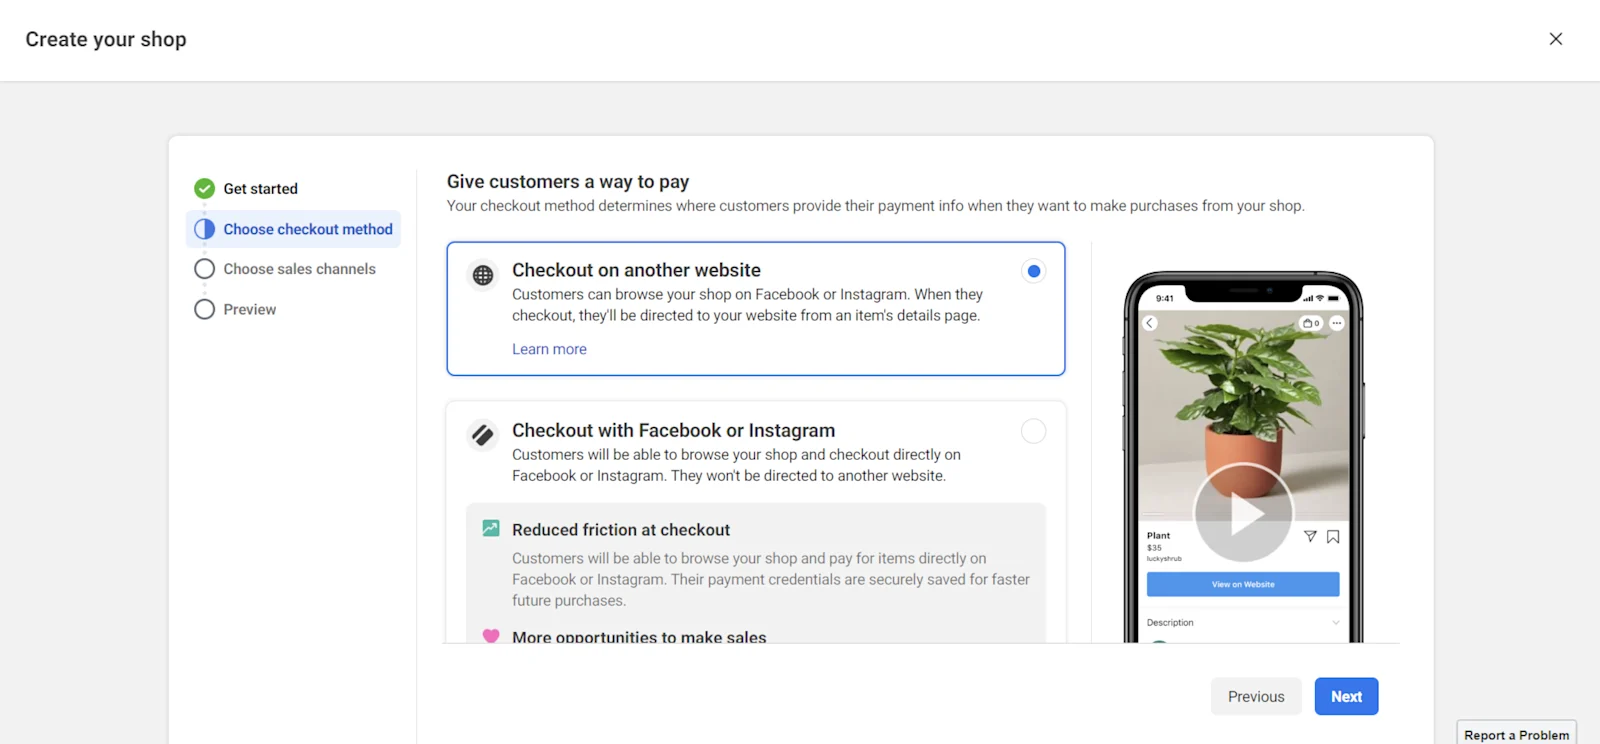Click the back arrow in the phone preview
This screenshot has height=744, width=1600.
[x=1150, y=322]
